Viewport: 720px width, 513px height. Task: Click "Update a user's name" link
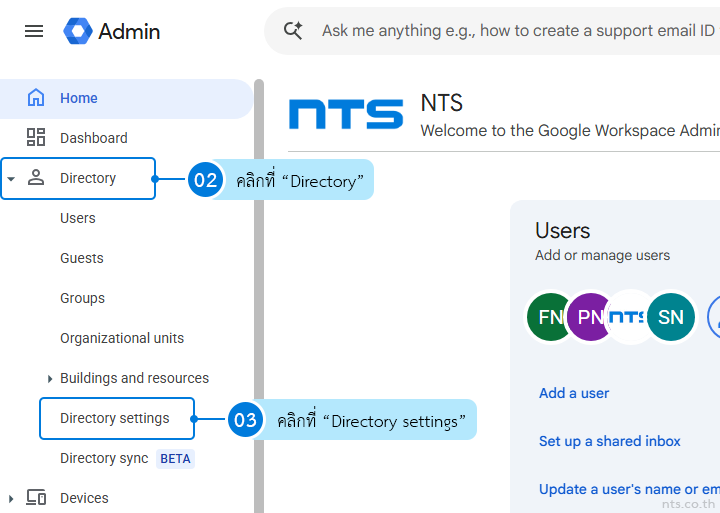click(630, 489)
